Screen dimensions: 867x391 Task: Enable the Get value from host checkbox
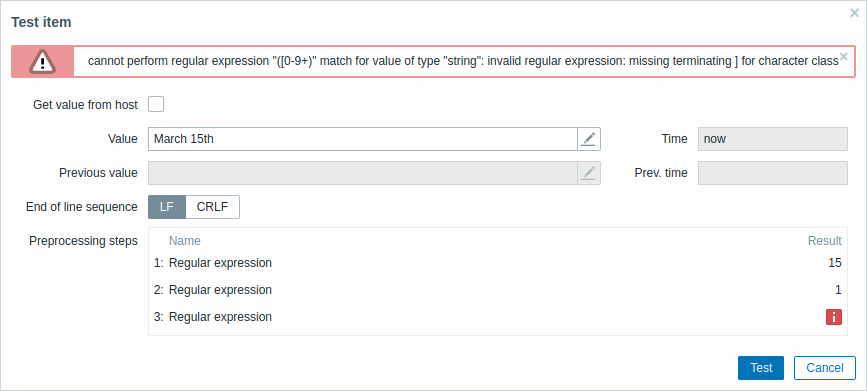(x=156, y=104)
